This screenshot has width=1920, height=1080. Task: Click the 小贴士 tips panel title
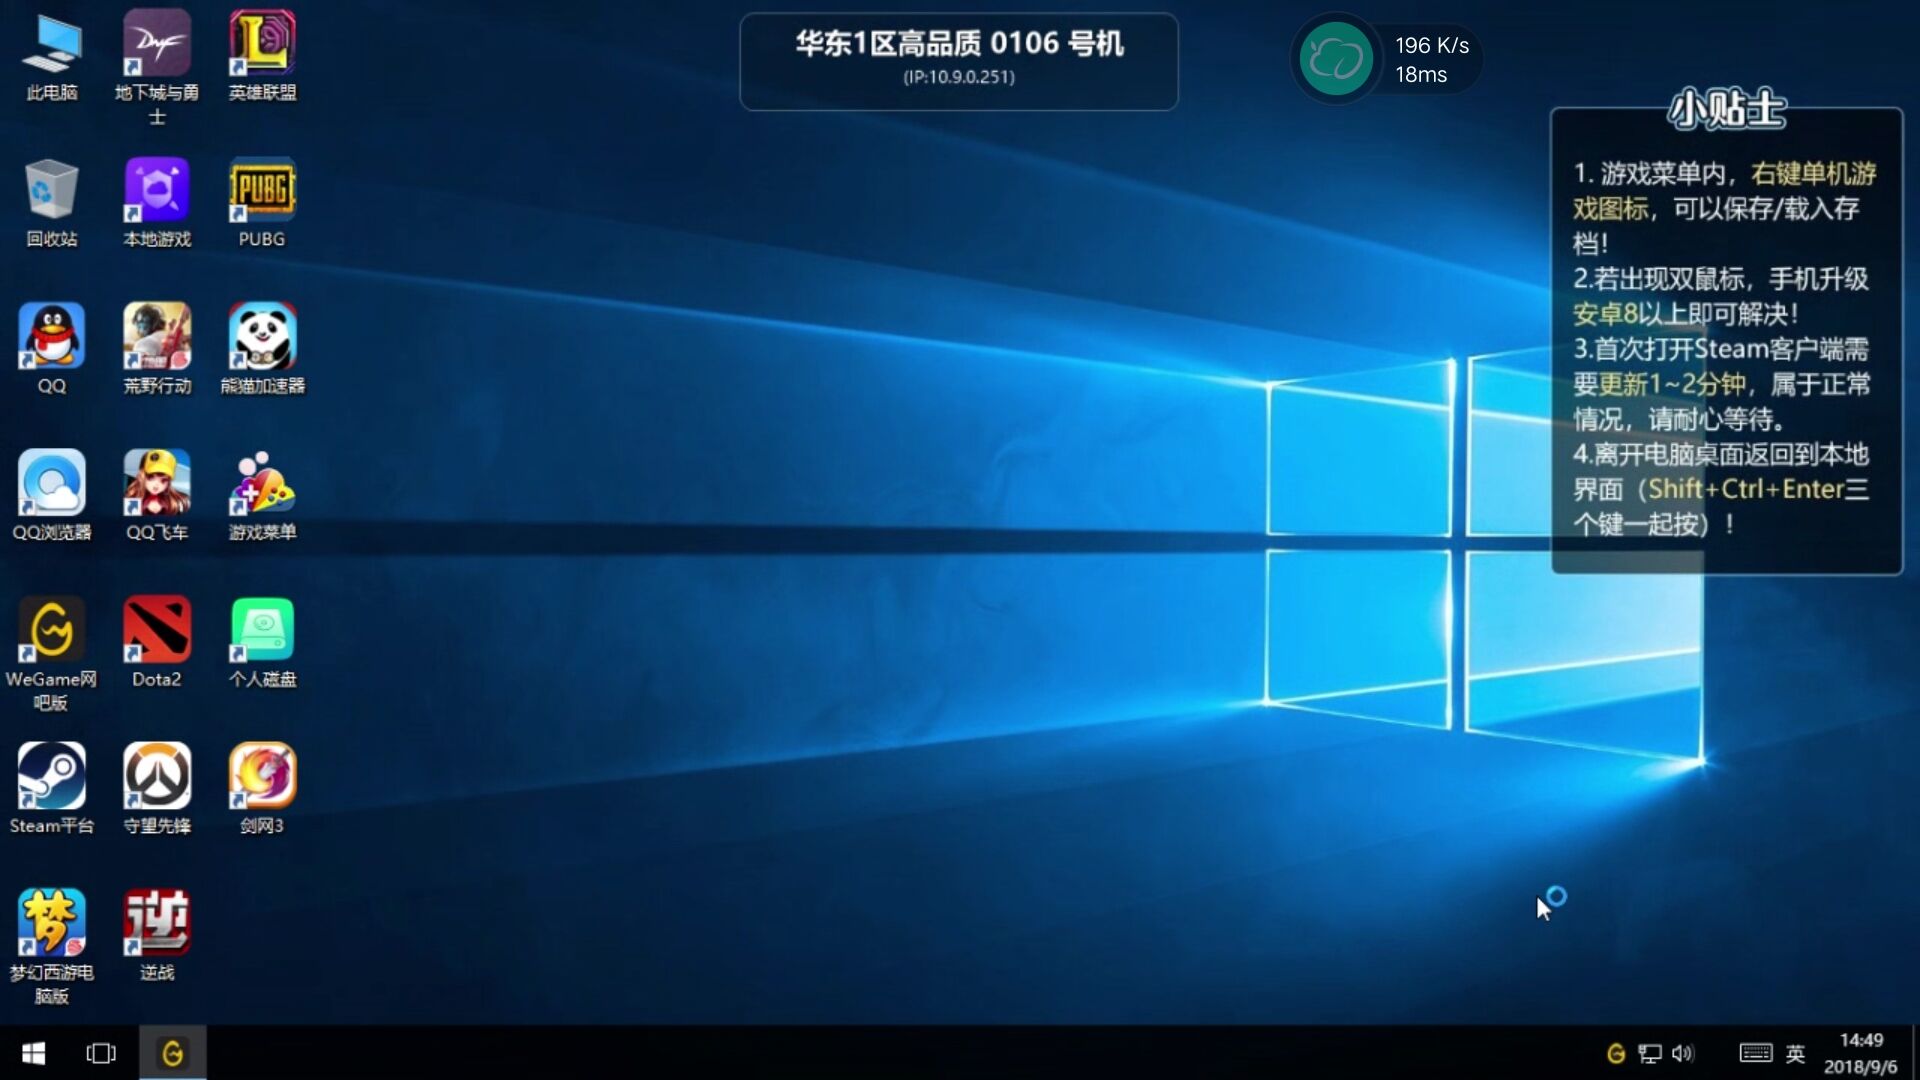[1726, 110]
